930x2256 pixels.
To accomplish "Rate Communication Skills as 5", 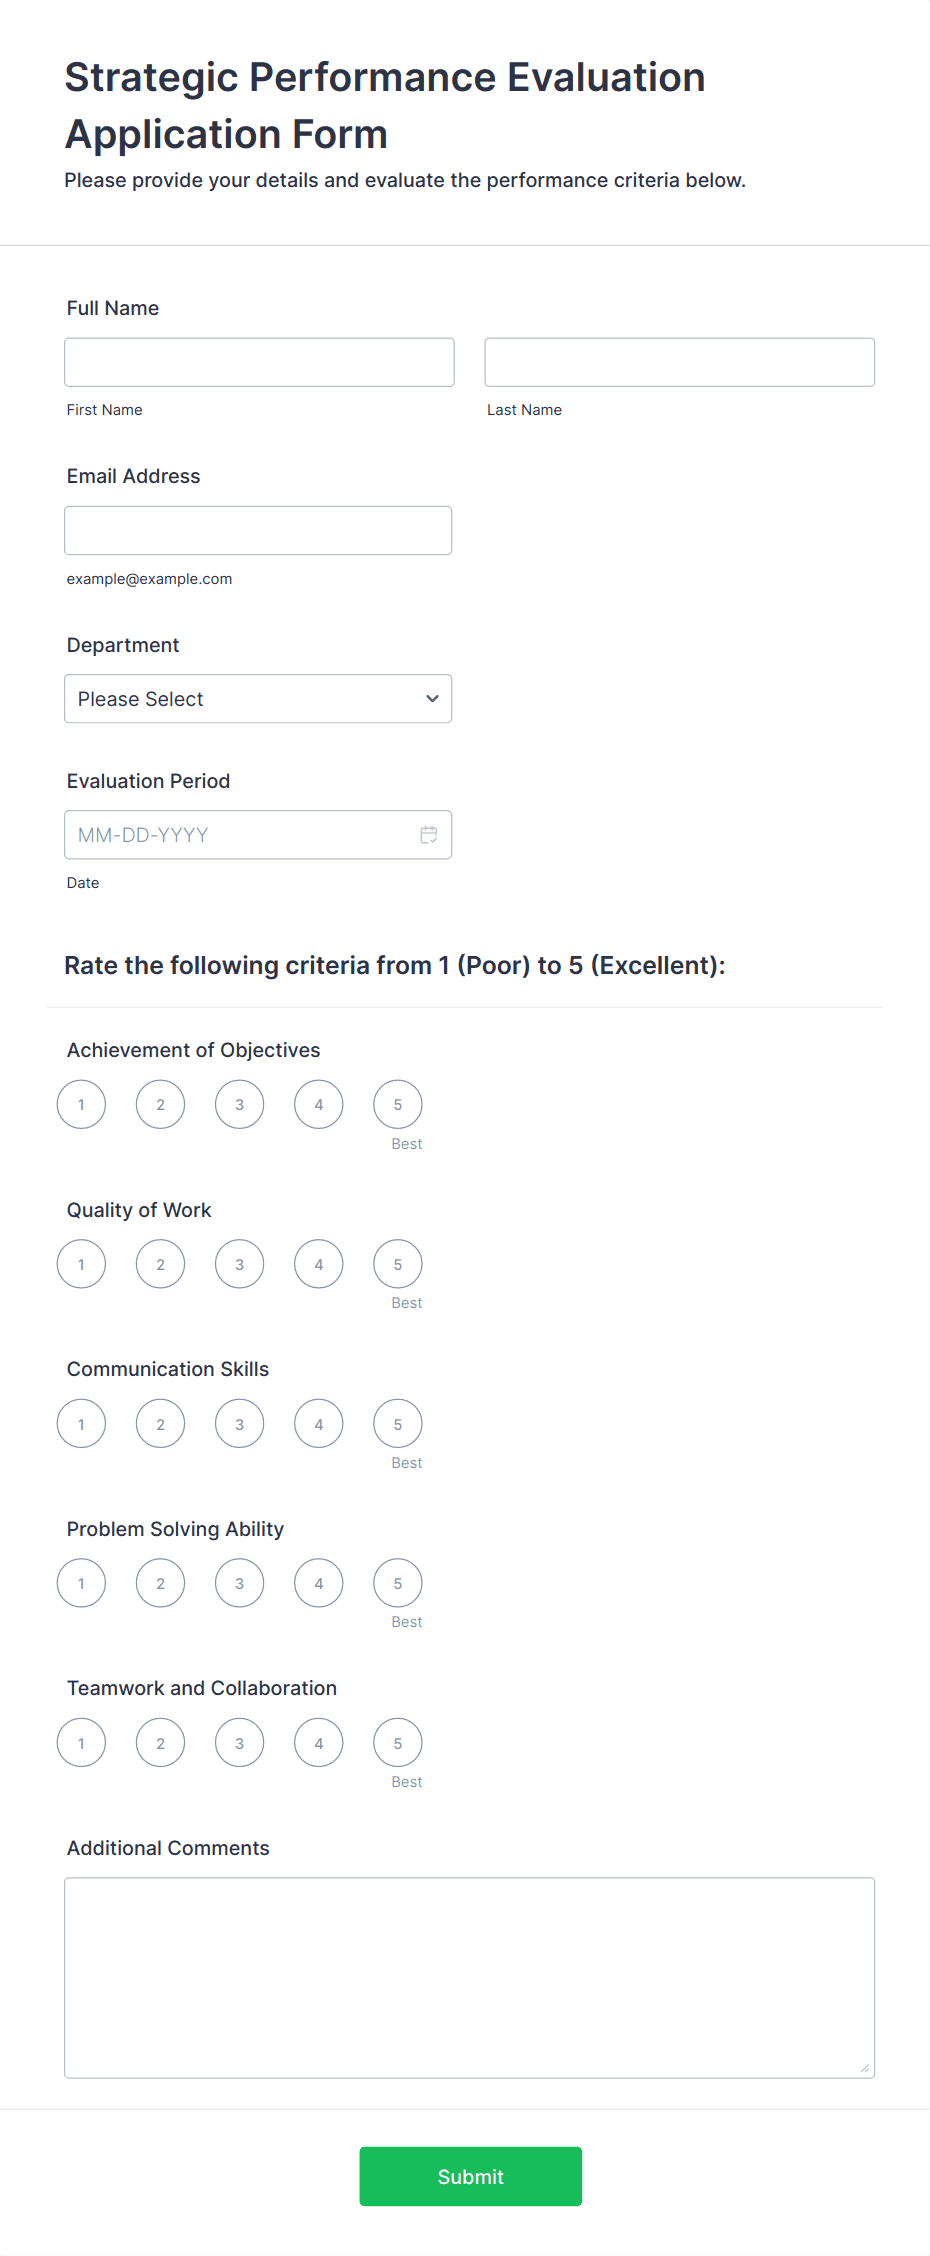I will 398,1424.
